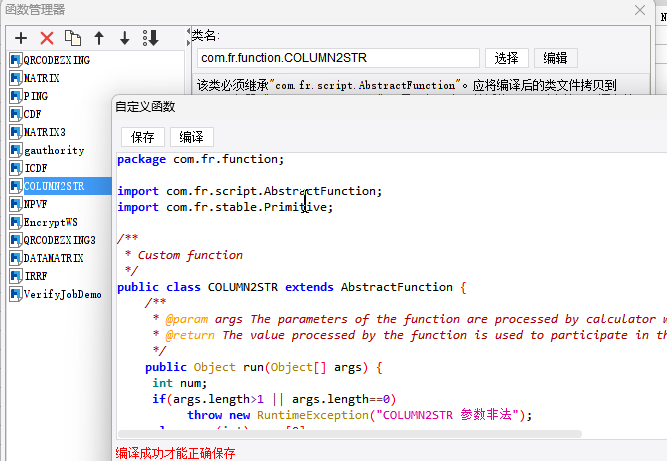Select IRRF function entry
Image resolution: width=667 pixels, height=461 pixels.
(x=36, y=276)
